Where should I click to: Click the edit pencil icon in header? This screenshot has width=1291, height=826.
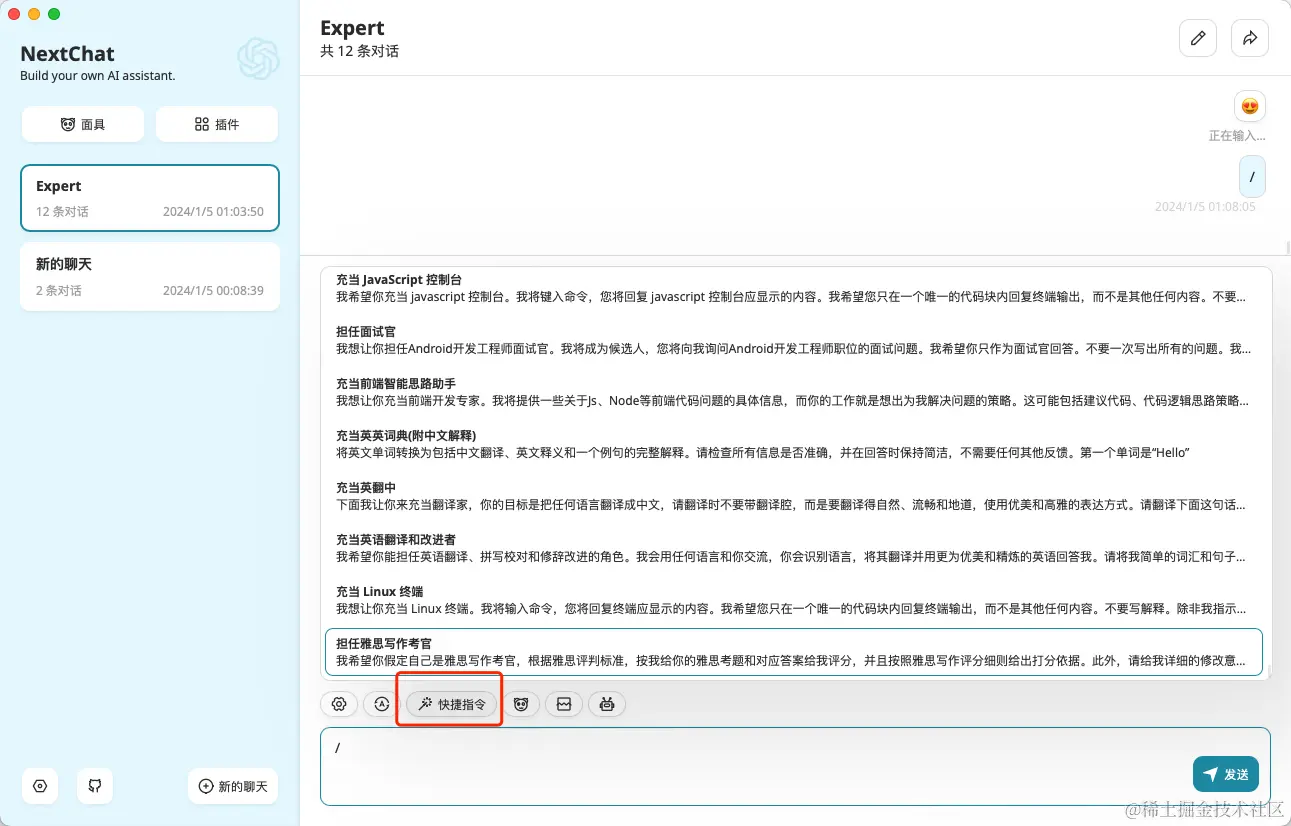click(x=1198, y=38)
